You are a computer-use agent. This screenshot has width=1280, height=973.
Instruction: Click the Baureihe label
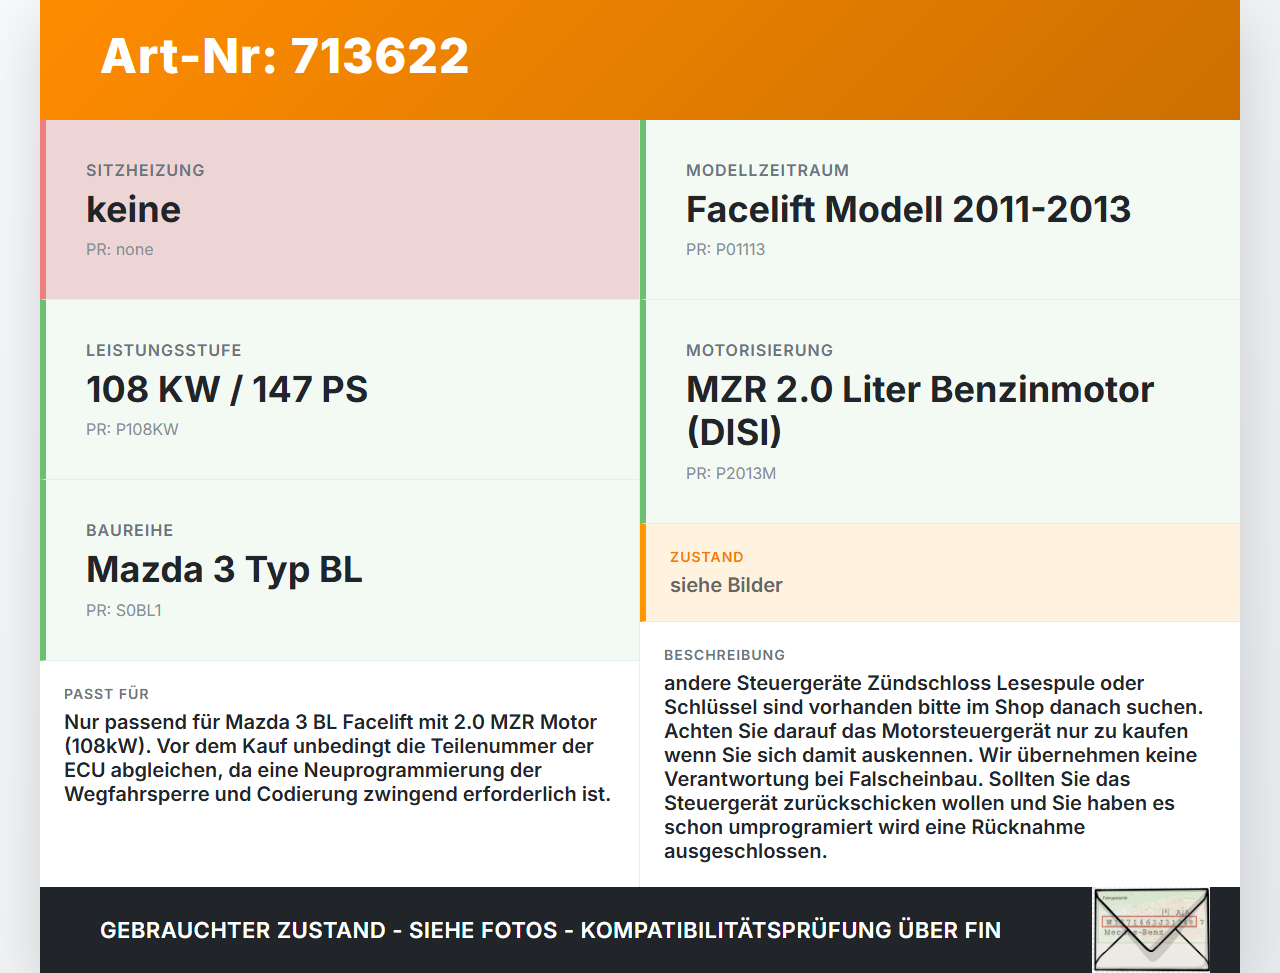(130, 531)
